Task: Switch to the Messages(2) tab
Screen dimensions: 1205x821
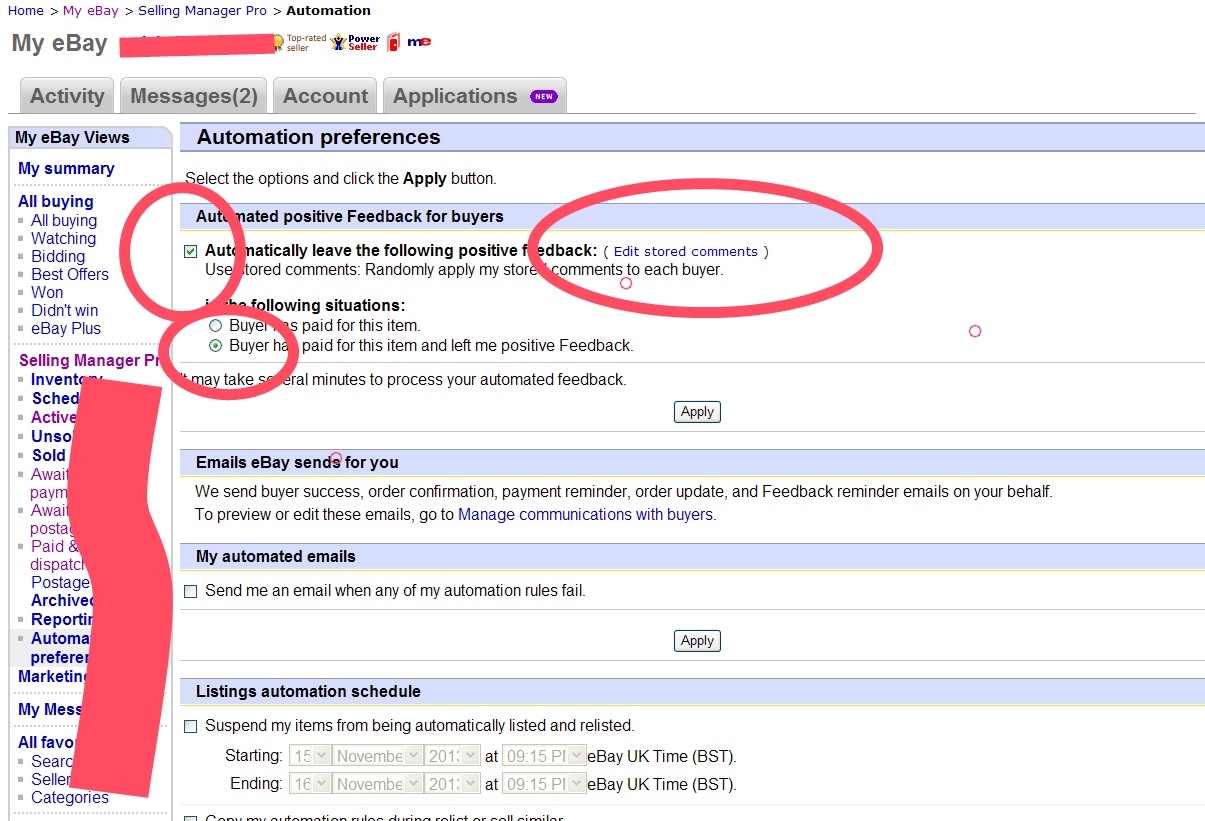Action: pyautogui.click(x=194, y=96)
